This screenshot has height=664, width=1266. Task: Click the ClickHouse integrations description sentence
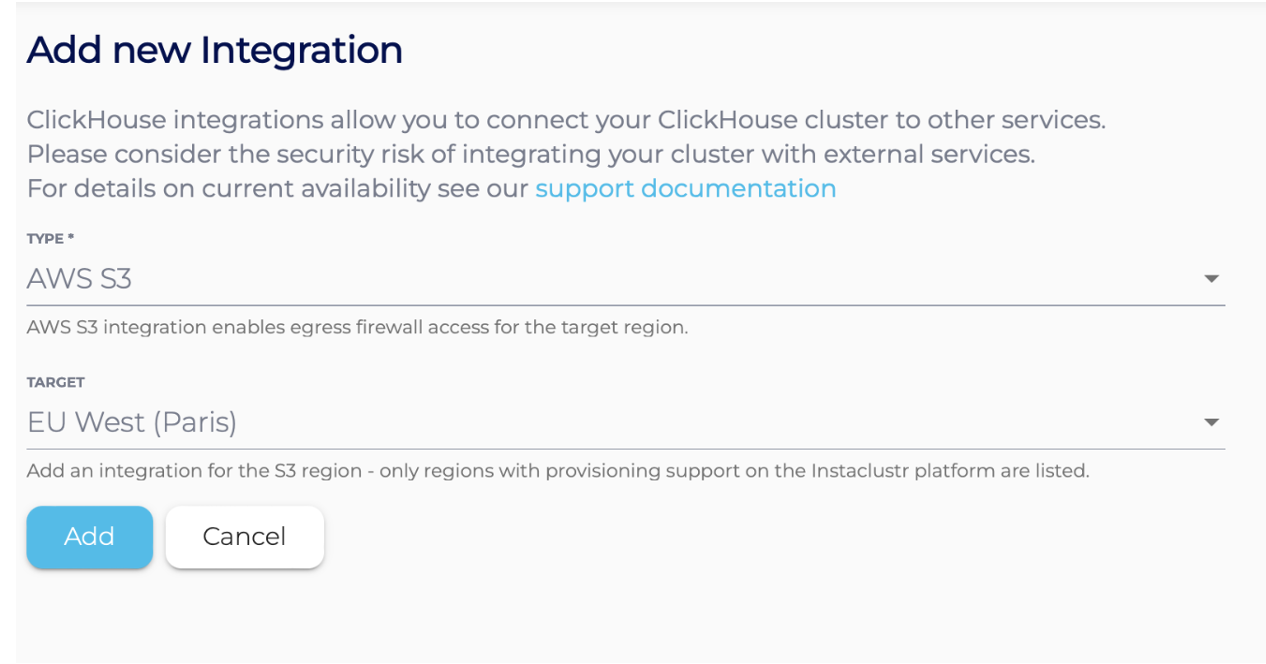tap(565, 121)
